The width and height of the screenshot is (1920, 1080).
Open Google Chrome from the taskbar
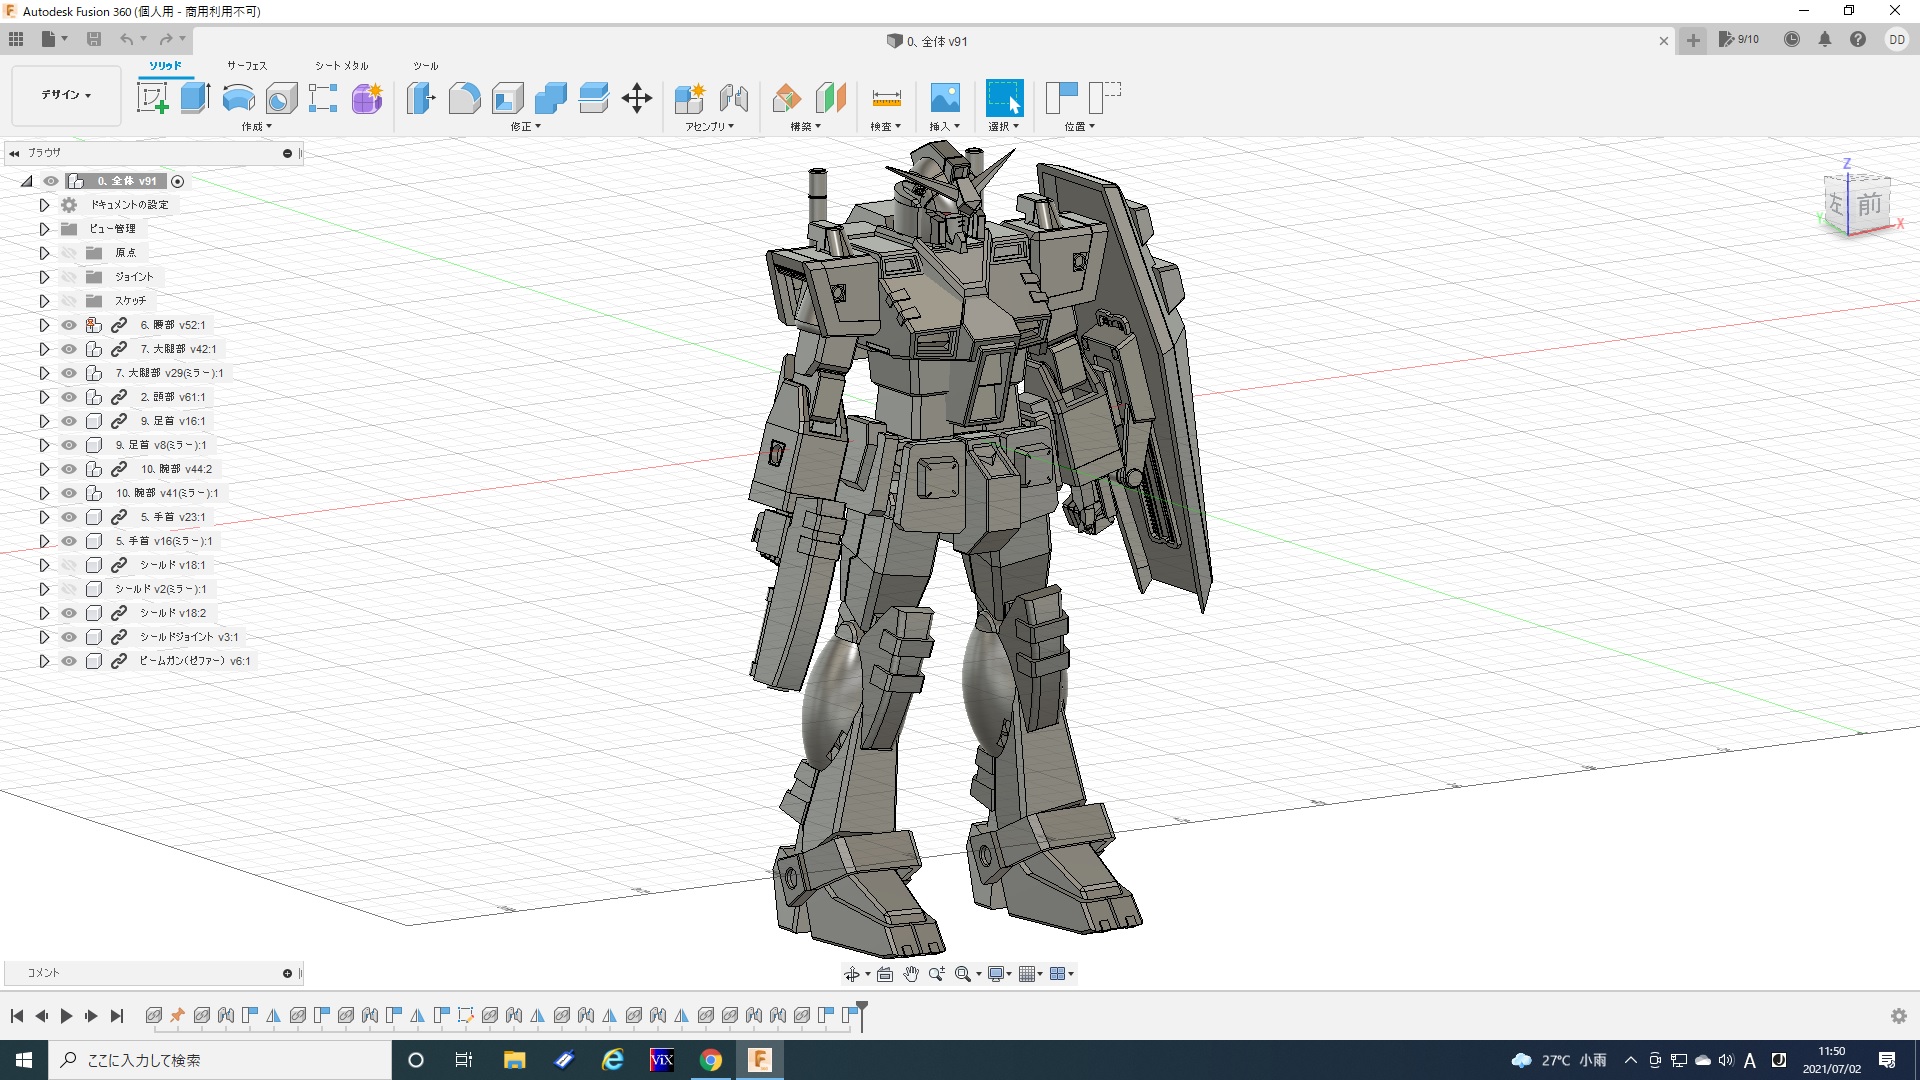click(x=710, y=1060)
